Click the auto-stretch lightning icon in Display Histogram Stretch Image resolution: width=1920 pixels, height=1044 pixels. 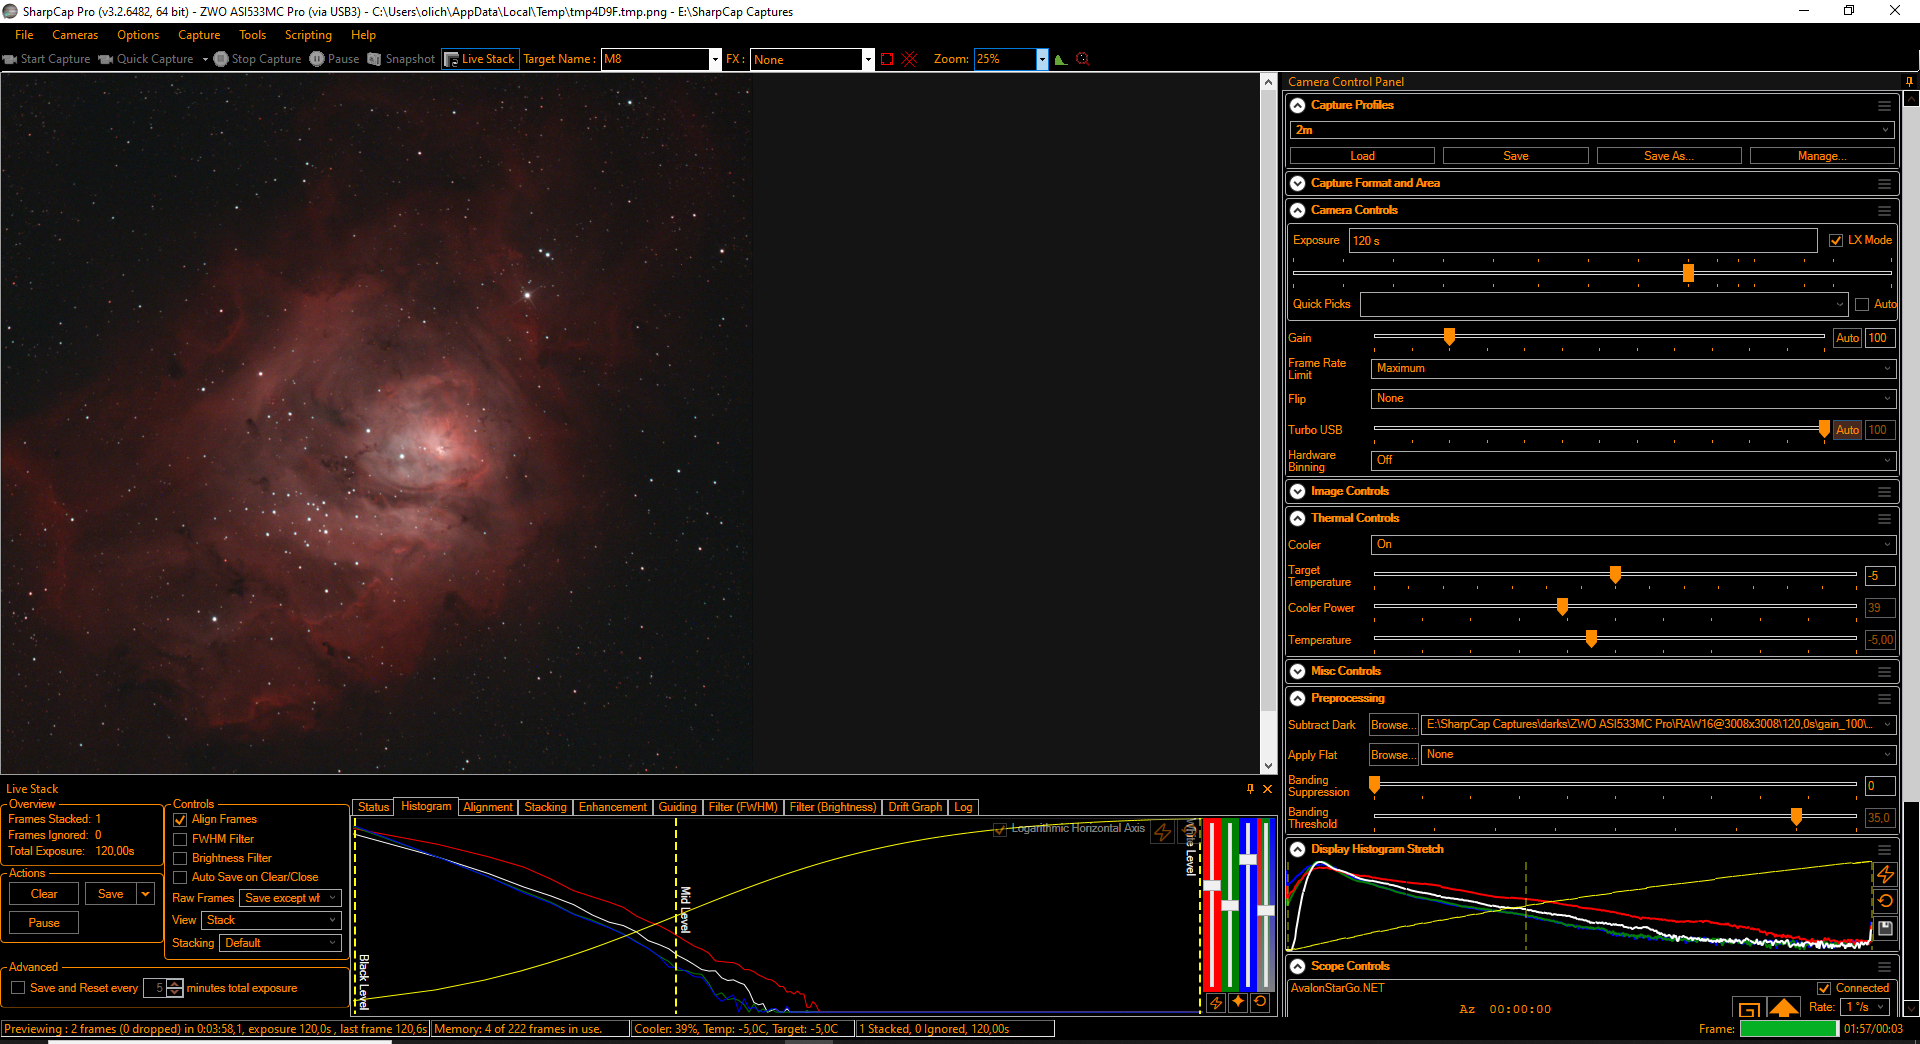(1885, 875)
